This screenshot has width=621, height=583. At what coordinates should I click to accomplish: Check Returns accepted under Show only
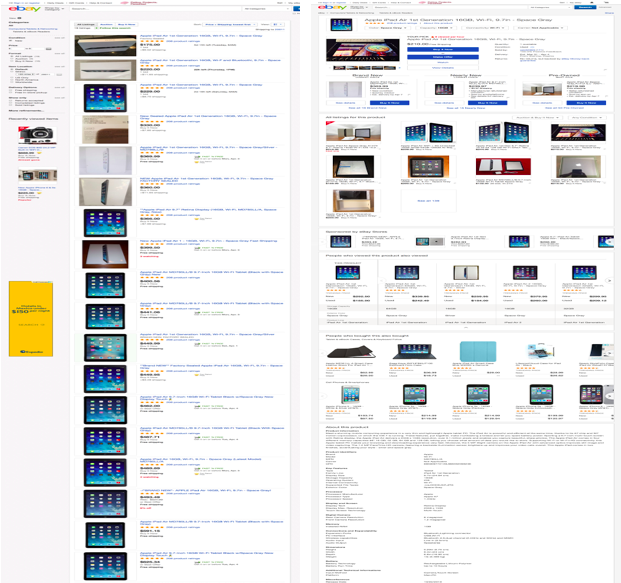coord(11,101)
